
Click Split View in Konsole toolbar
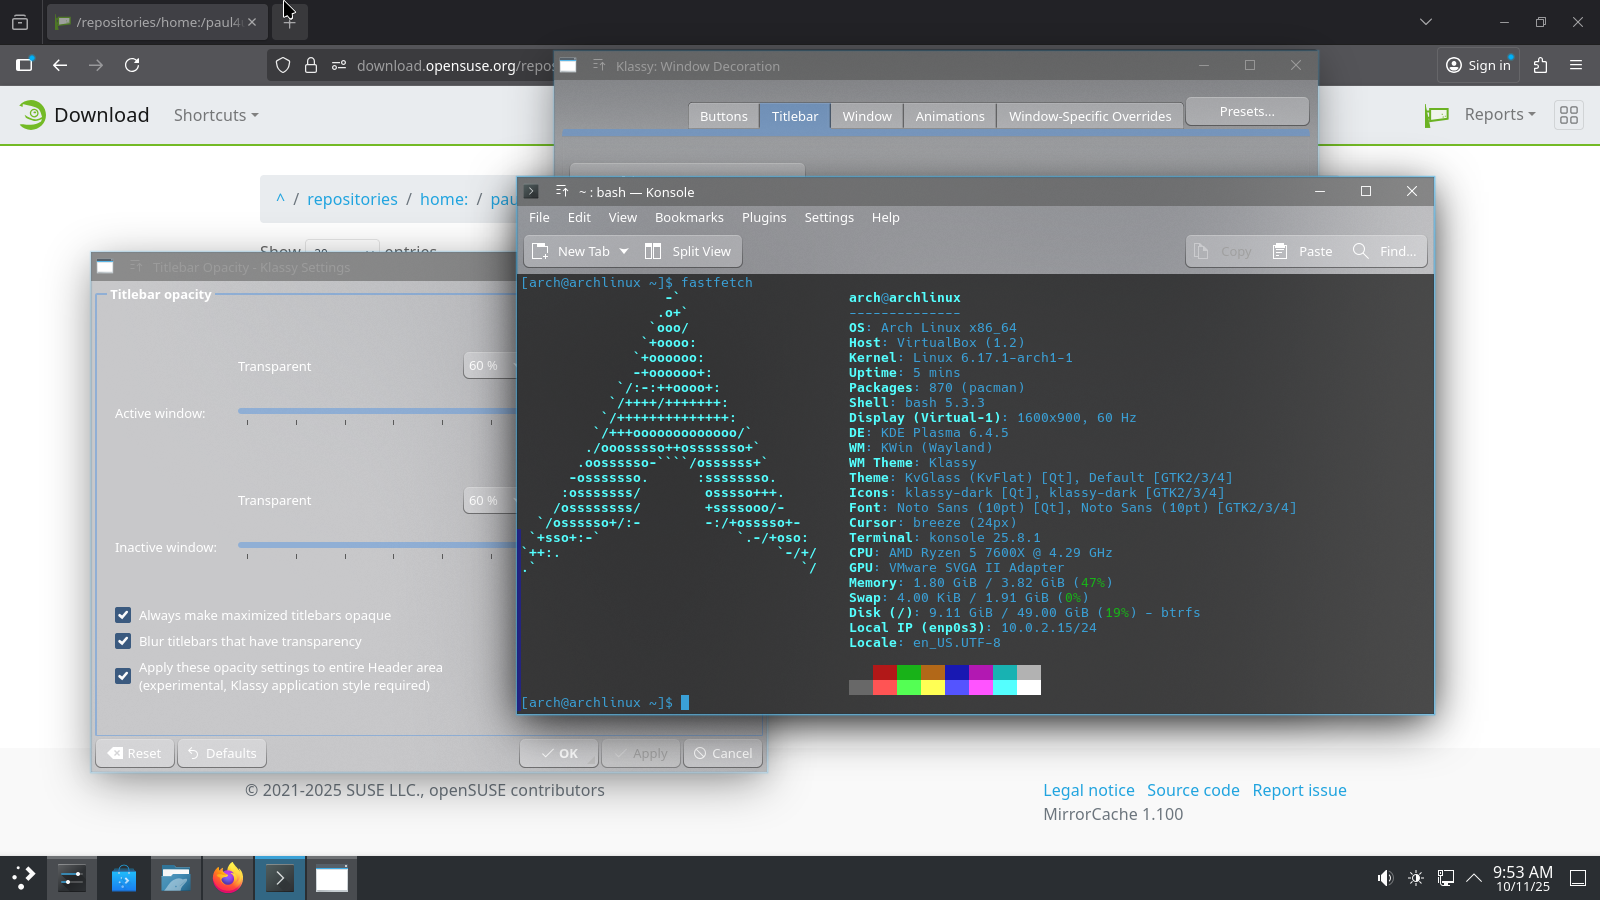688,251
